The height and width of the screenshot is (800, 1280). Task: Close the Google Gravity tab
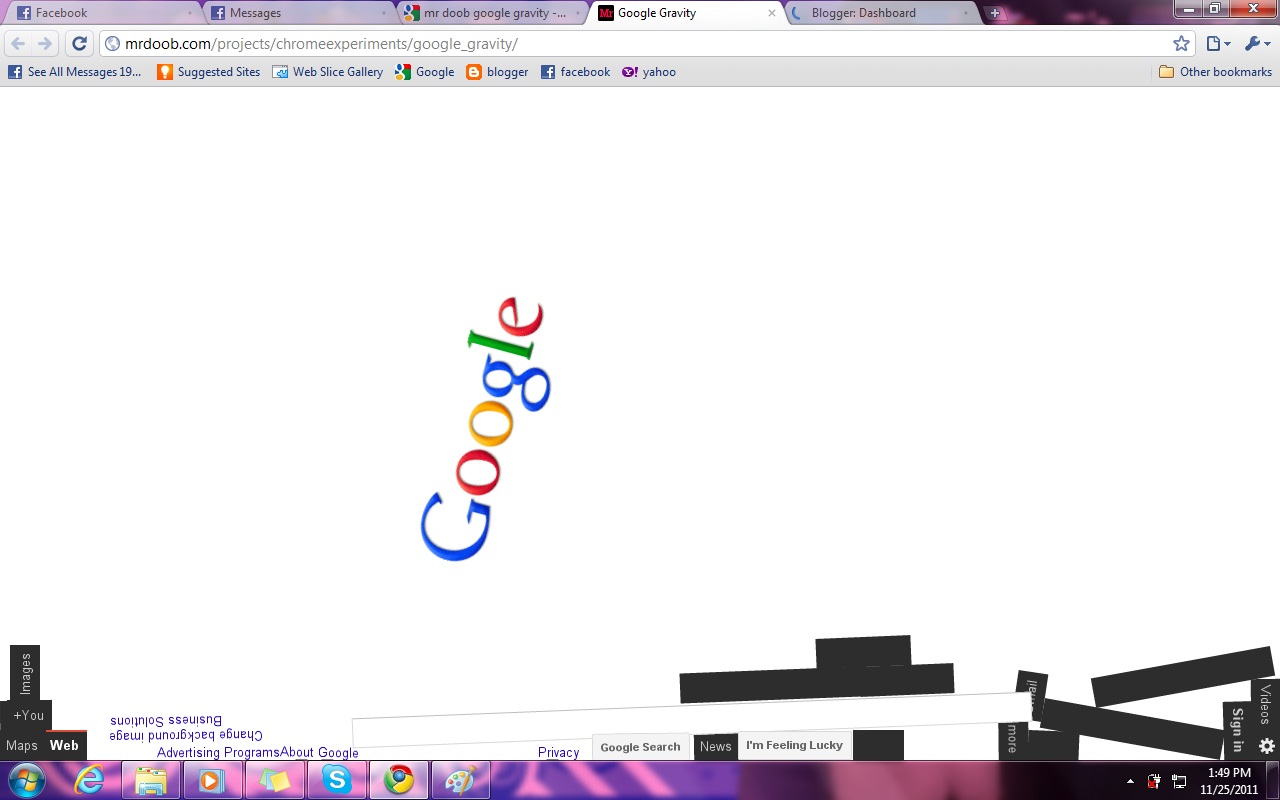(x=771, y=13)
